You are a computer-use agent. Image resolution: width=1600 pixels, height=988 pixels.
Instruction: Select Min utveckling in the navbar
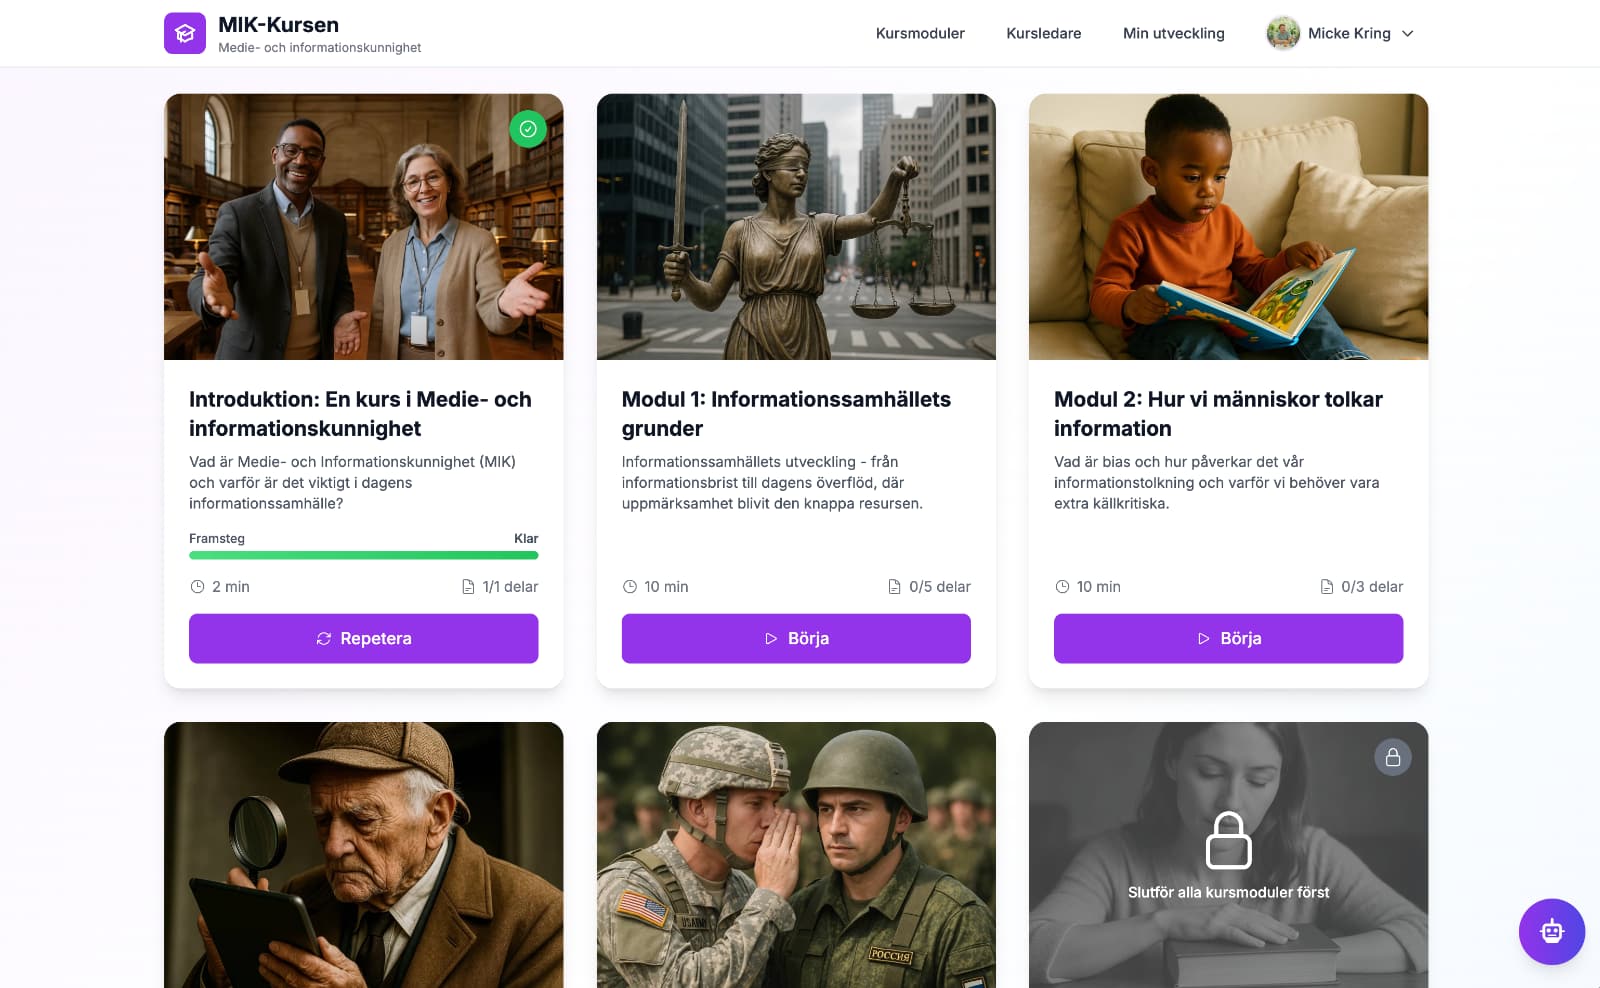[1173, 34]
